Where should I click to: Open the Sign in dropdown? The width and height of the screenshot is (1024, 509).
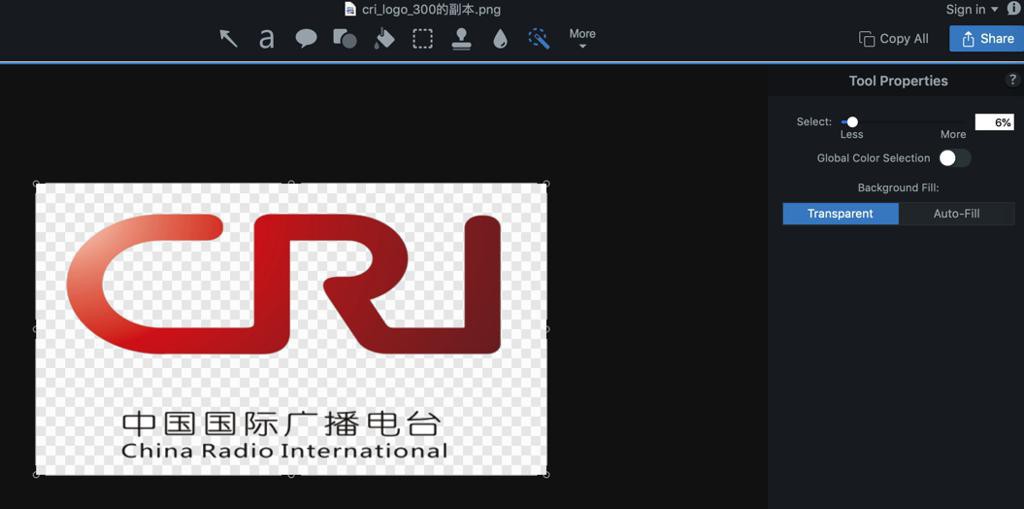(972, 9)
